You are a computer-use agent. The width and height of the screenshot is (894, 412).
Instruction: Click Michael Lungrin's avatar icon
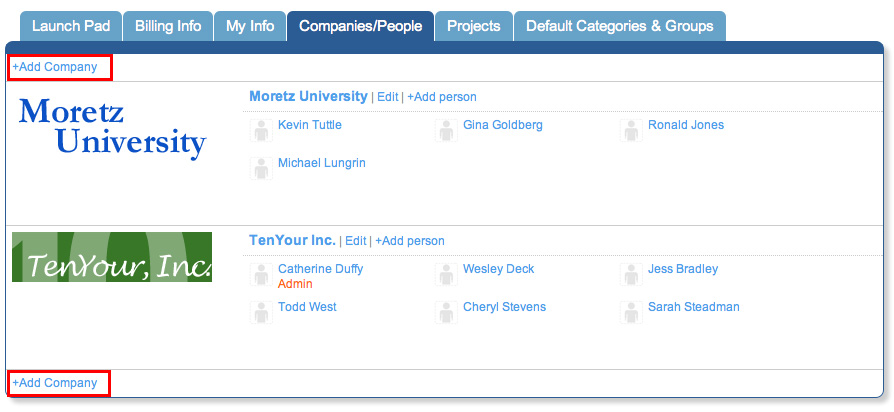tap(261, 169)
